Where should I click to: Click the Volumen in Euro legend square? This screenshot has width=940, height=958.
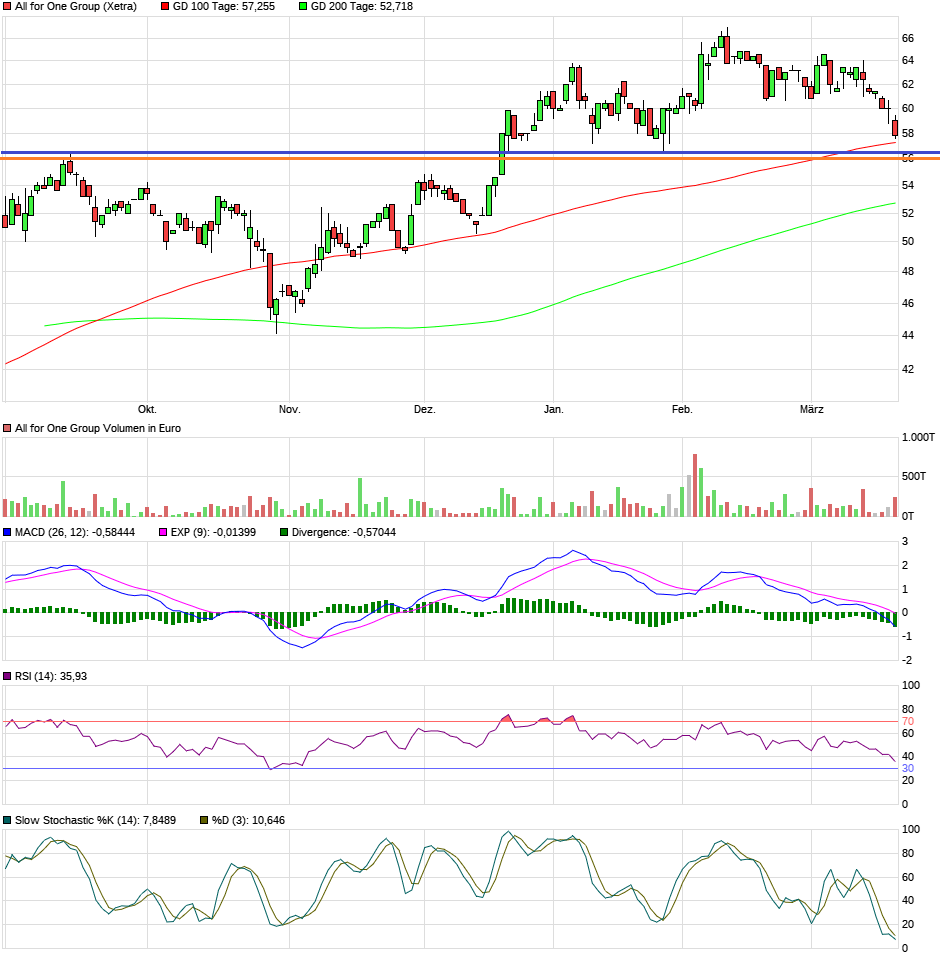point(8,428)
